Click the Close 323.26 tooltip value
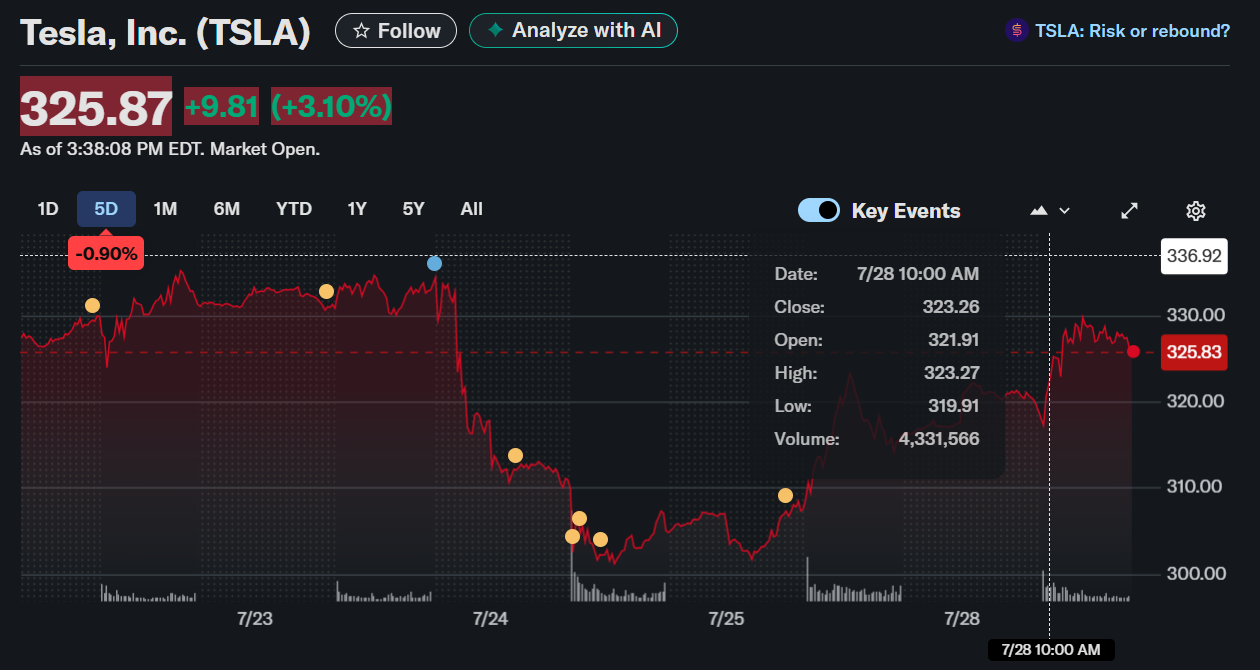Screen dimensions: 1260x670 (x=951, y=307)
